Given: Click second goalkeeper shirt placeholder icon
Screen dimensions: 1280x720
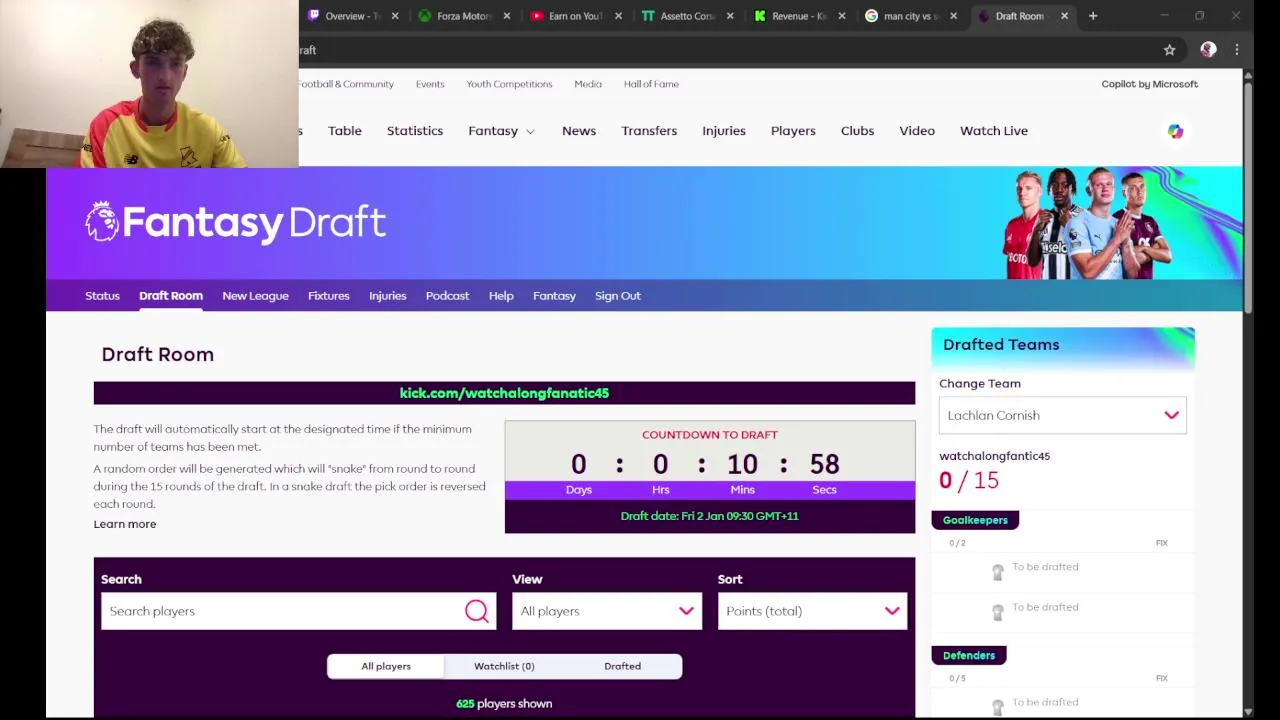Looking at the screenshot, I should point(997,611).
